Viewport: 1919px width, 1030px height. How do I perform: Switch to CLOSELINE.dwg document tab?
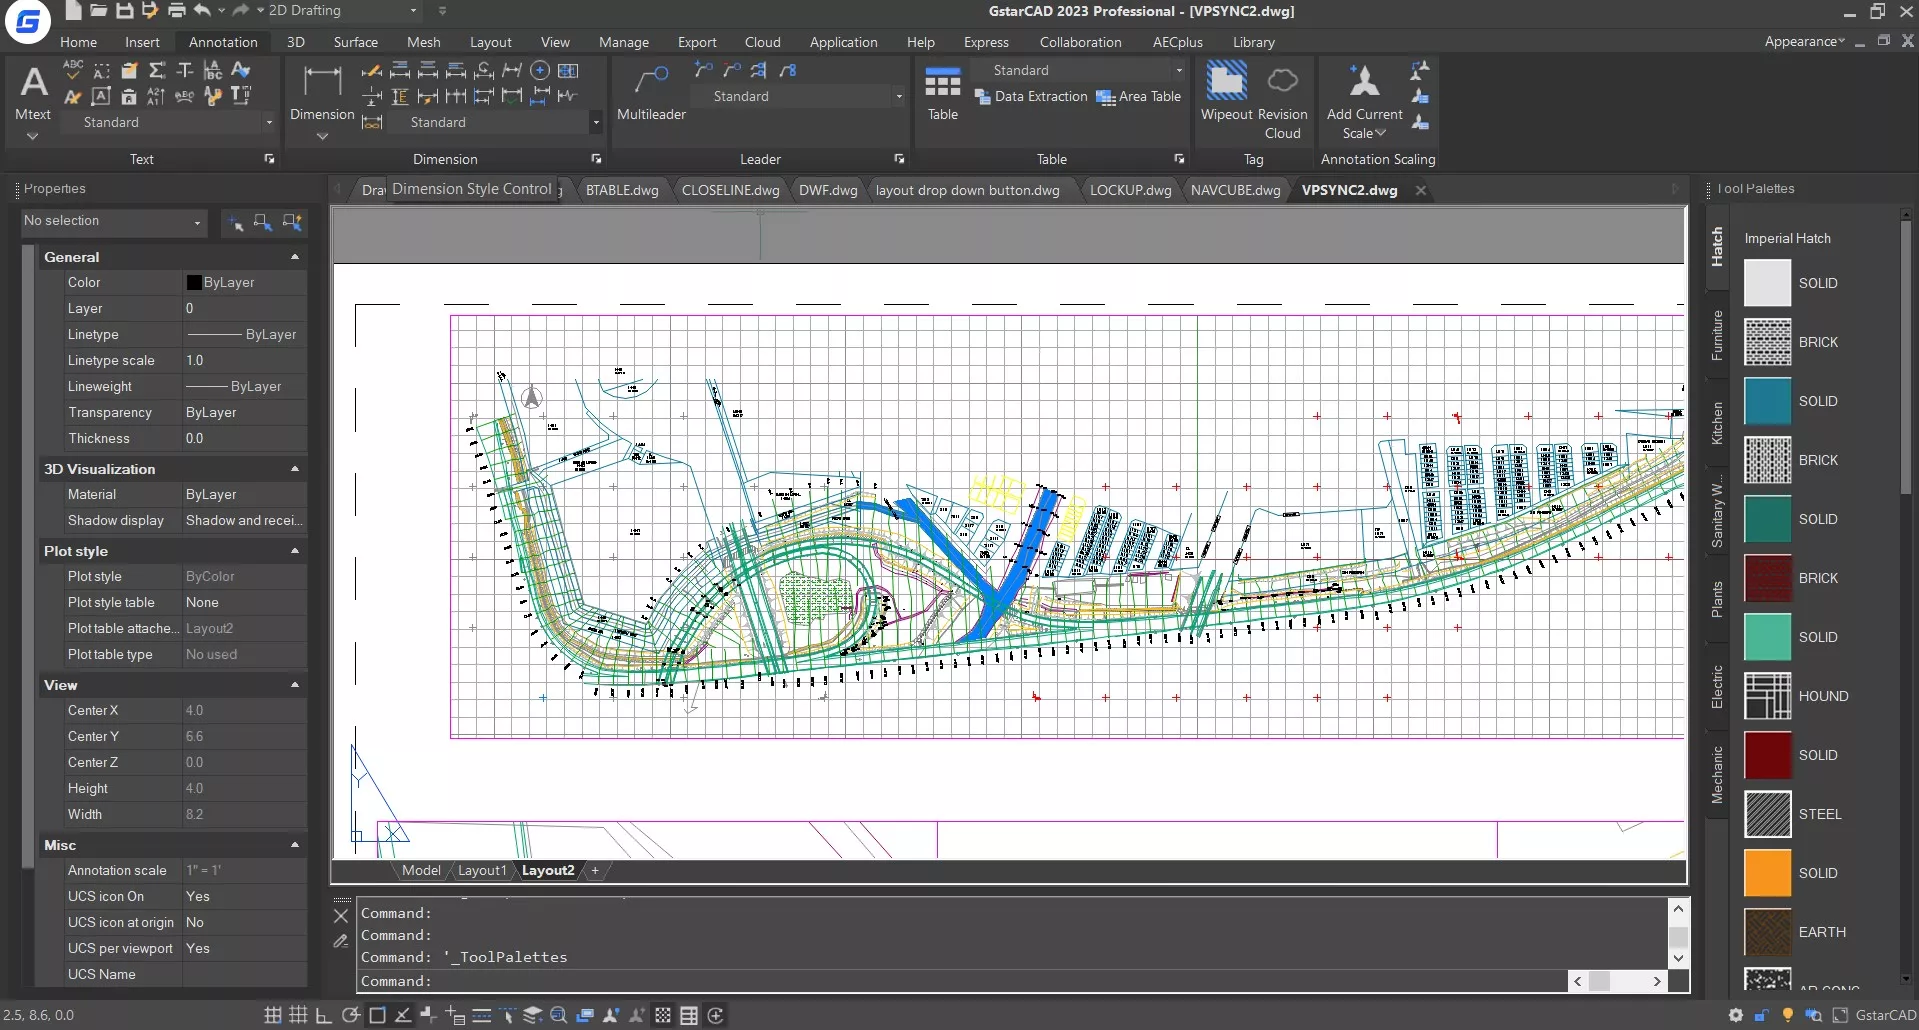point(730,190)
